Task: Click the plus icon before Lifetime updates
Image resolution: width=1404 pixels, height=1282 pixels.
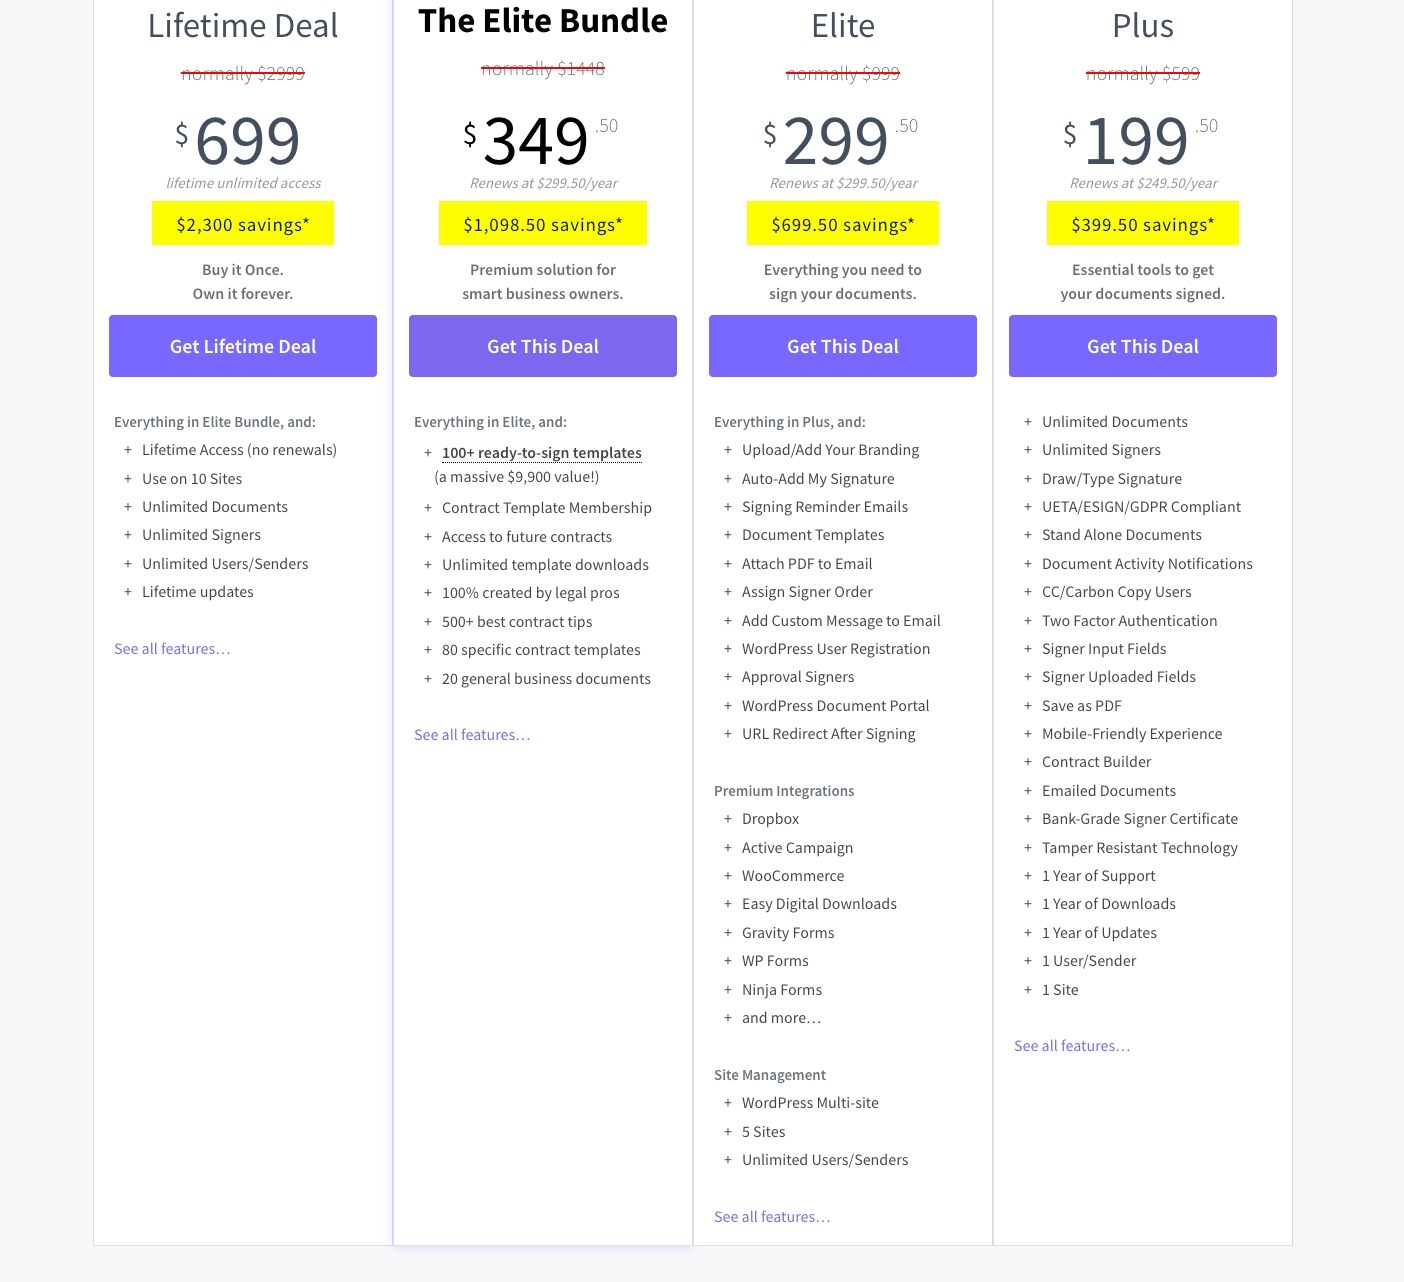Action: point(128,592)
